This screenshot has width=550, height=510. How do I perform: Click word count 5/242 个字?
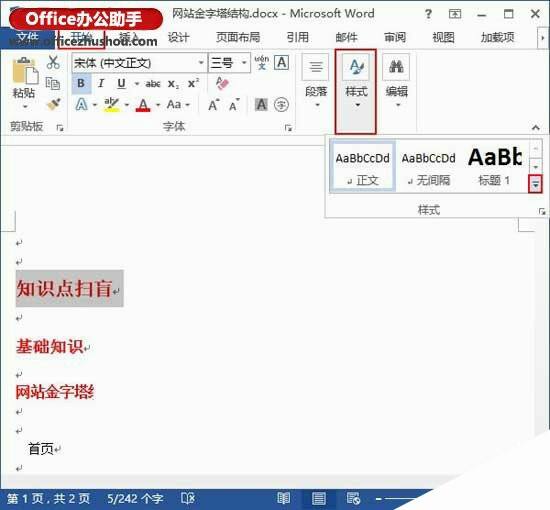[135, 498]
